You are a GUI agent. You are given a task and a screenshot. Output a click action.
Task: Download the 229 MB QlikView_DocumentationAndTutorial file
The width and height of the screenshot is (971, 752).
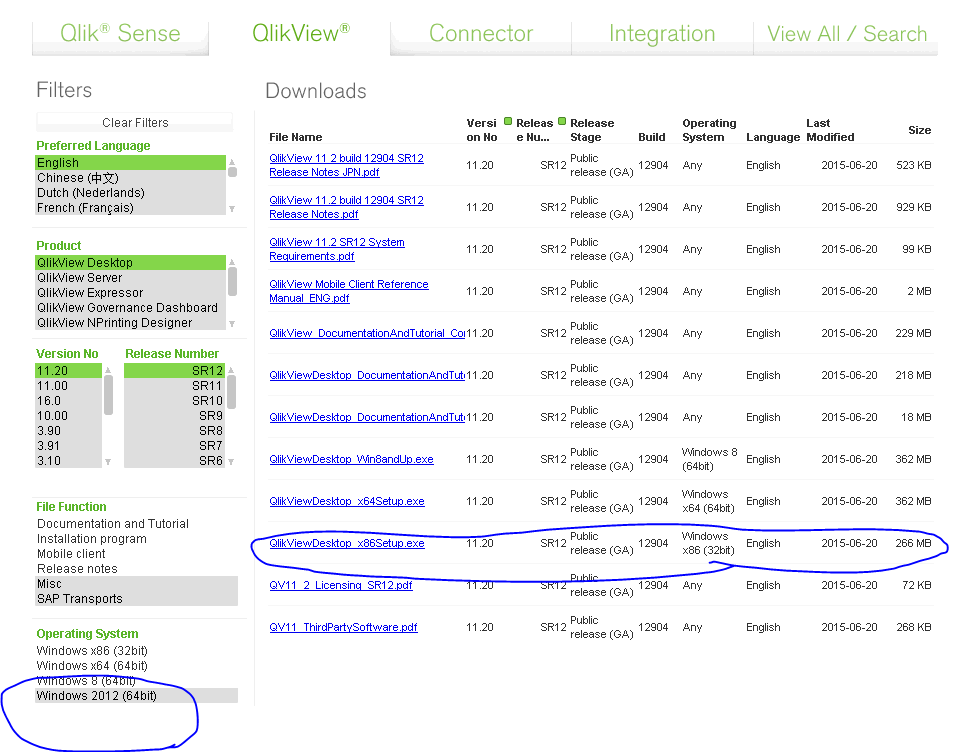click(x=367, y=333)
